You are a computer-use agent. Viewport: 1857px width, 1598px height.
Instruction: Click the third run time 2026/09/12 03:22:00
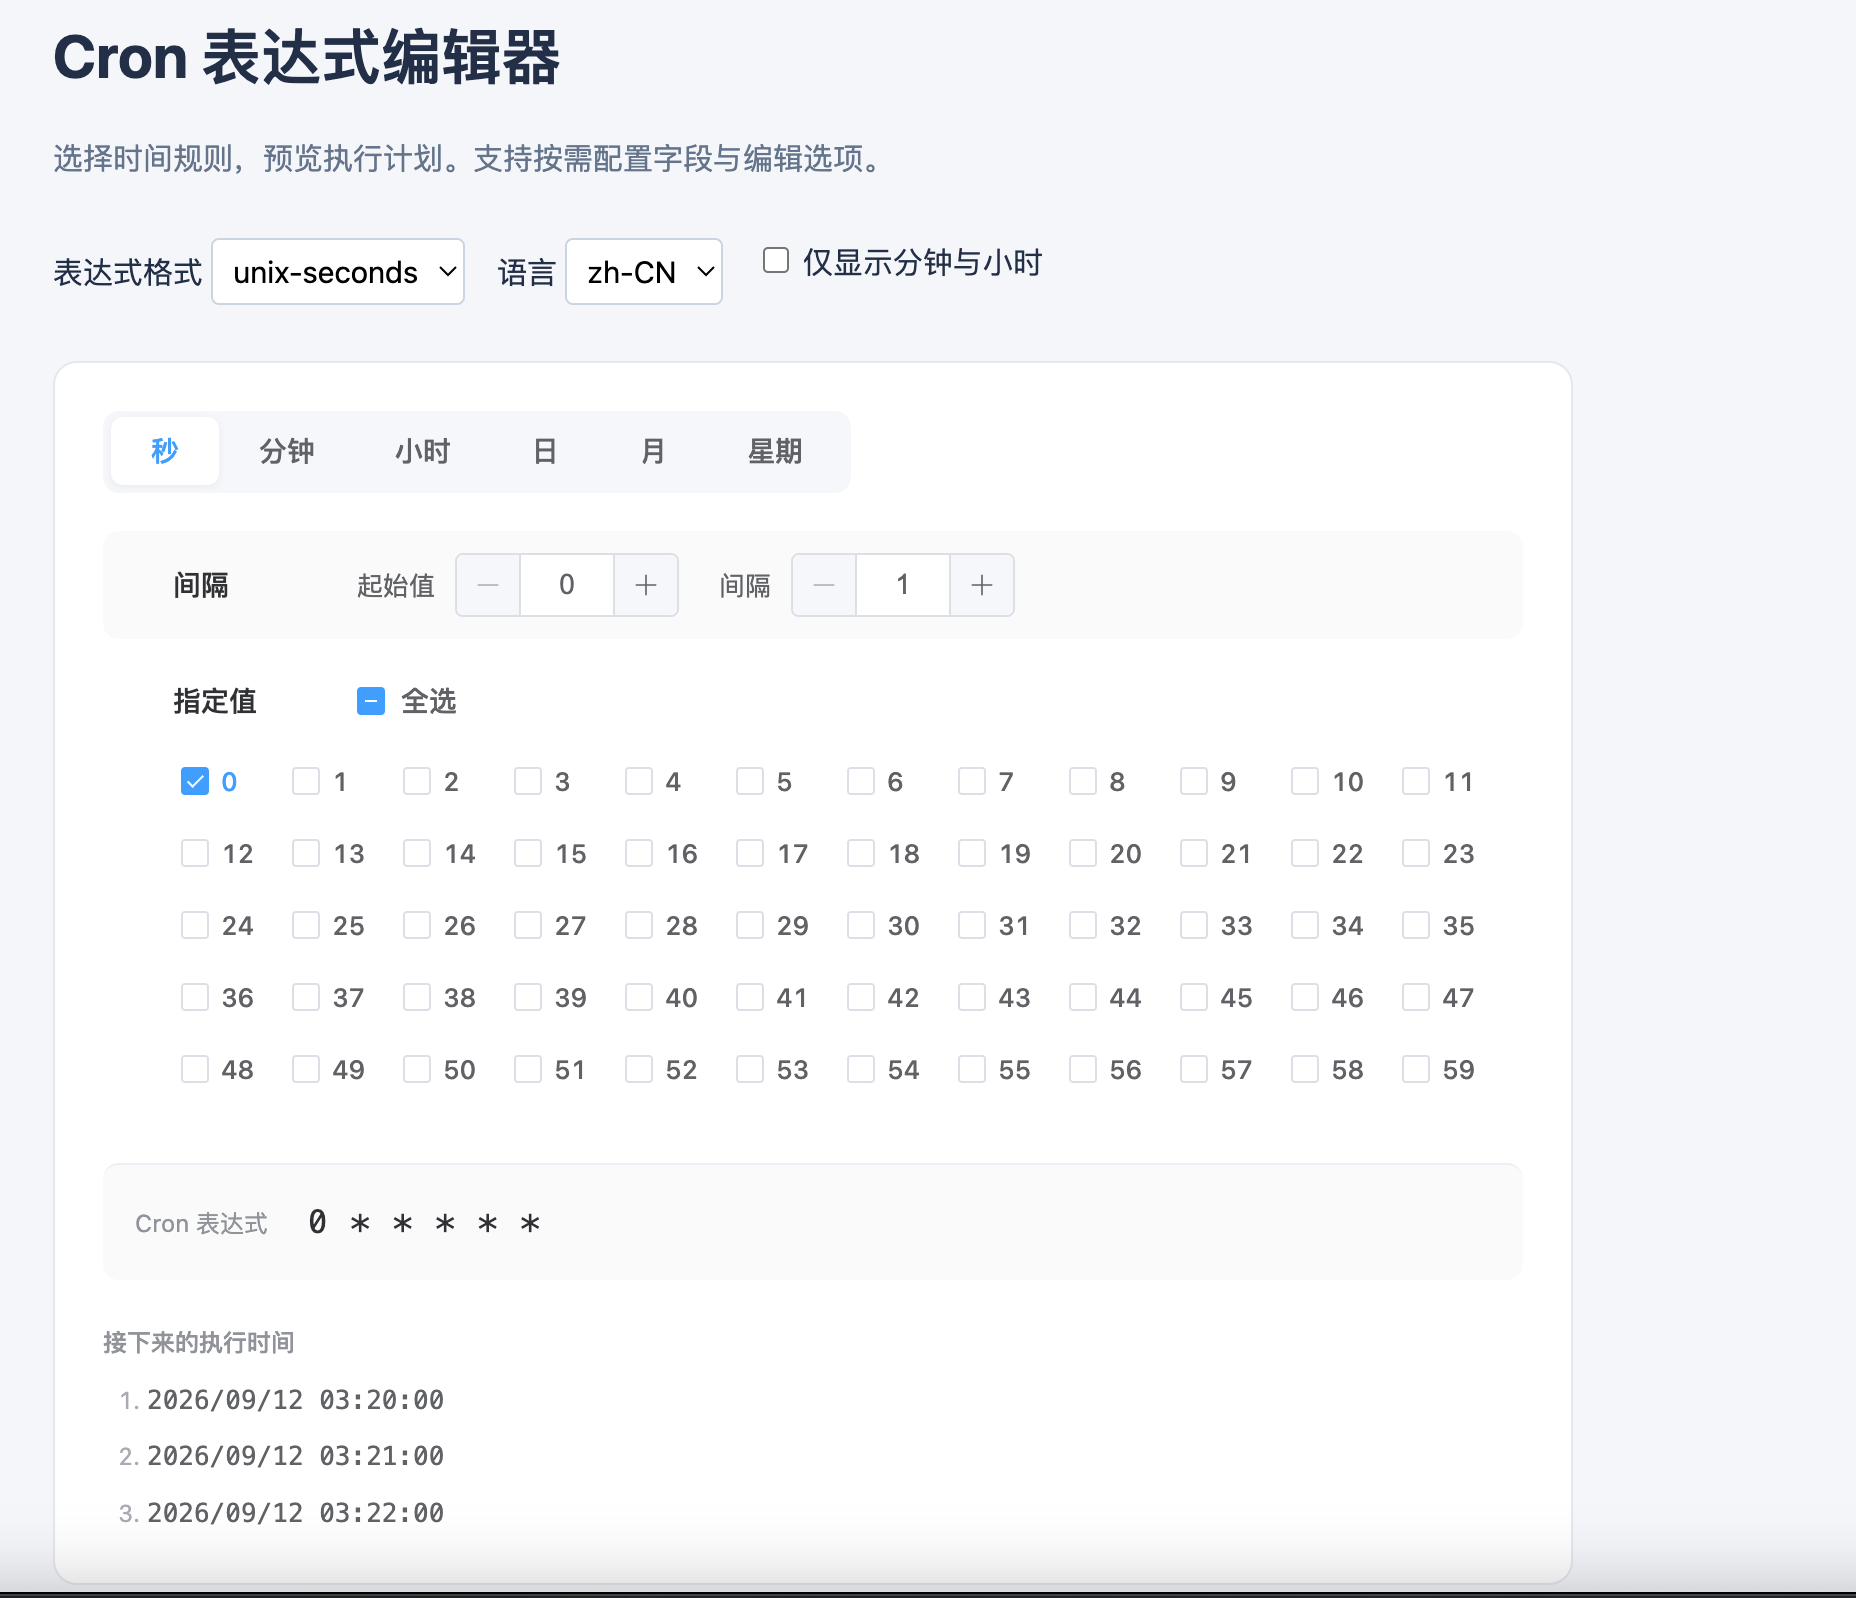pos(296,1513)
